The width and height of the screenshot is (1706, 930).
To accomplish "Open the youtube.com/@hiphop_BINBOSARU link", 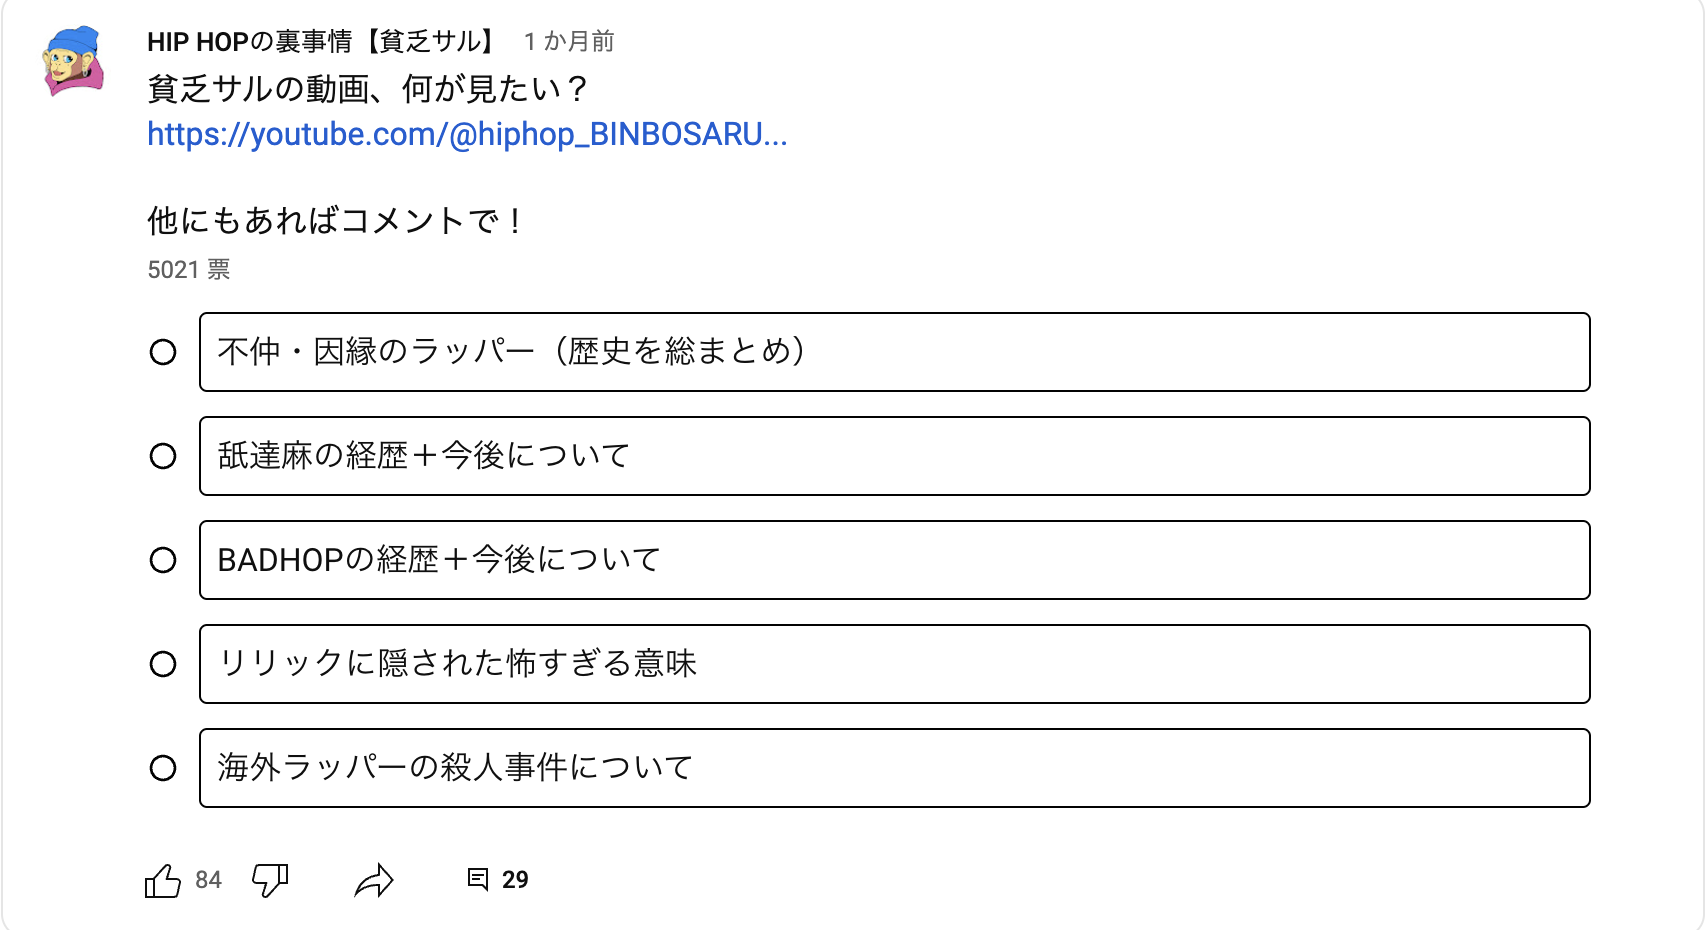I will click(x=467, y=134).
